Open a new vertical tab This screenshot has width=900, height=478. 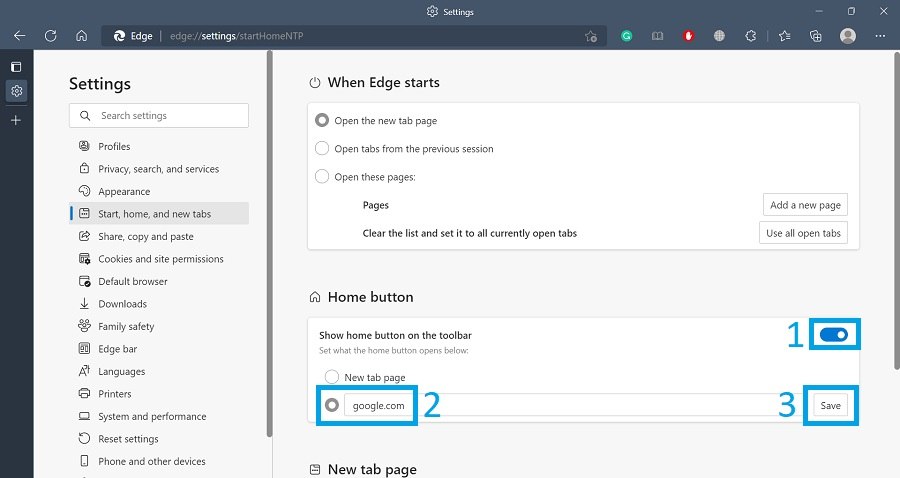point(16,120)
